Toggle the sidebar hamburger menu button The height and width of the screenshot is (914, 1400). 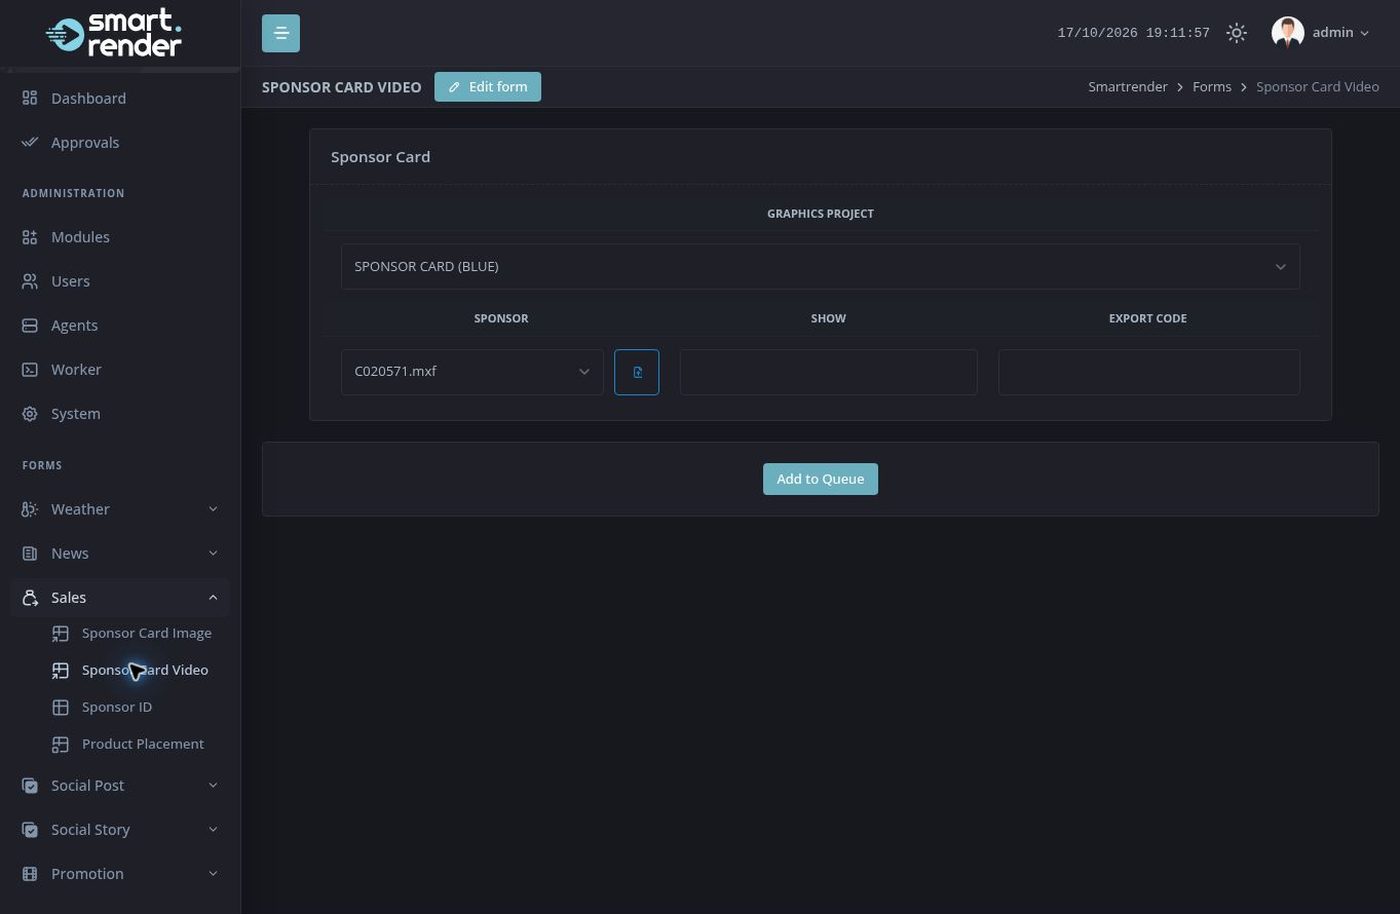coord(281,33)
